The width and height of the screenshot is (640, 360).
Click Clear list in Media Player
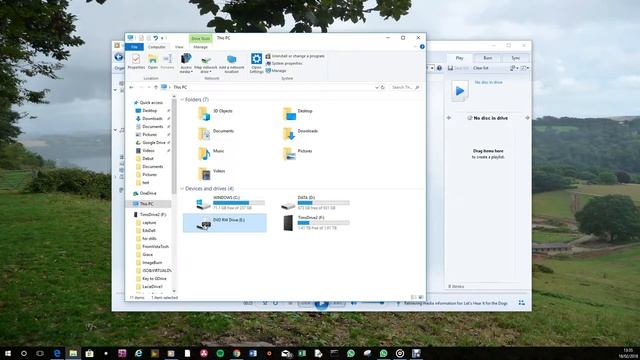[x=480, y=68]
